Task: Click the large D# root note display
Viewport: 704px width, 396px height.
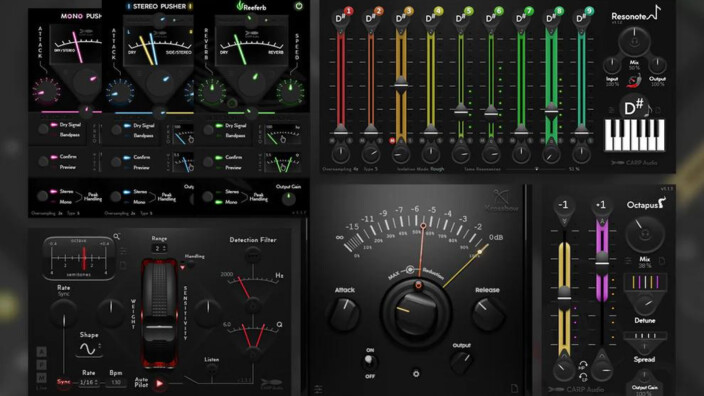Action: click(634, 108)
